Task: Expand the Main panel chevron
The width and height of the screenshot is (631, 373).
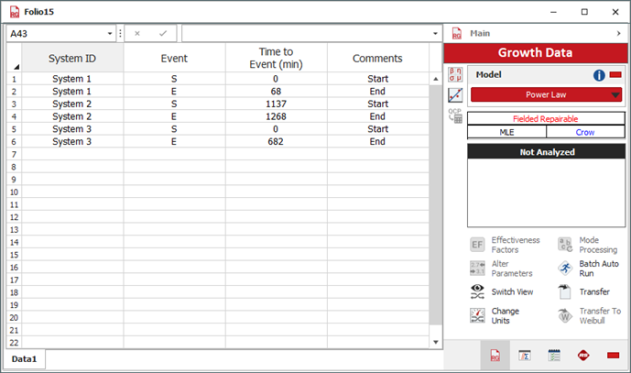Action: click(619, 33)
